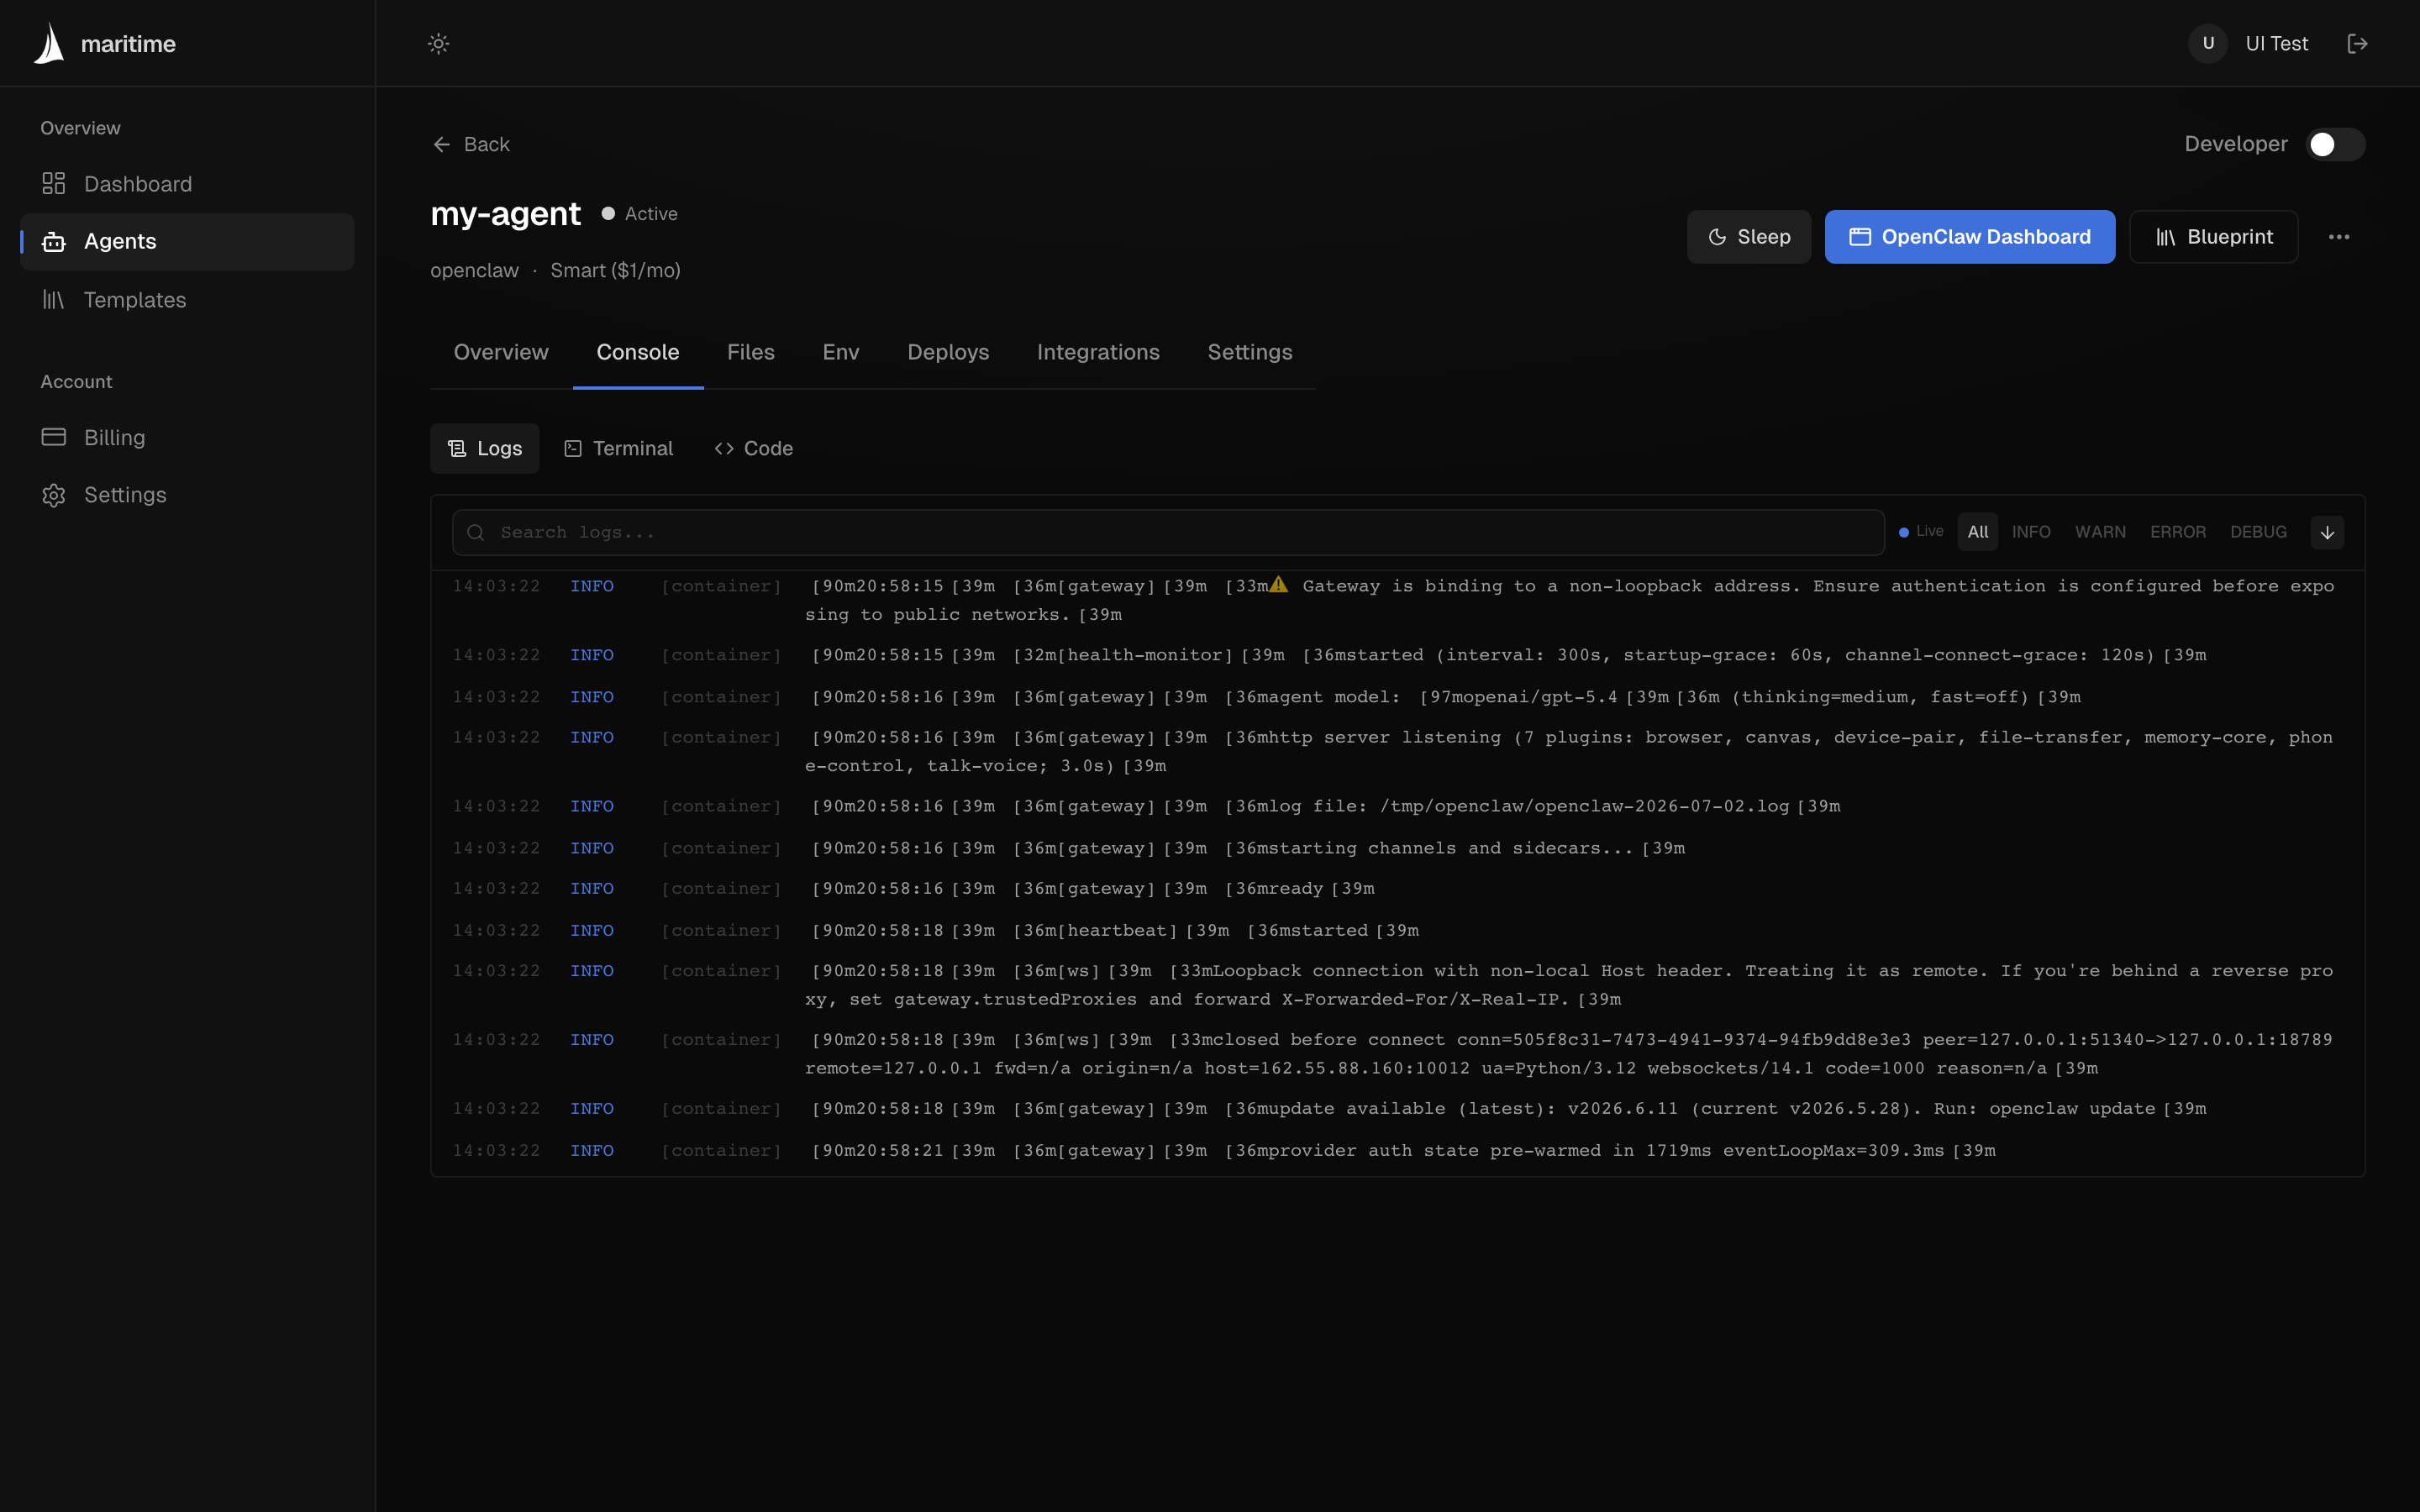Screen dimensions: 2420x1512
Task: Click the search magnifier icon in logs
Action: click(x=476, y=532)
